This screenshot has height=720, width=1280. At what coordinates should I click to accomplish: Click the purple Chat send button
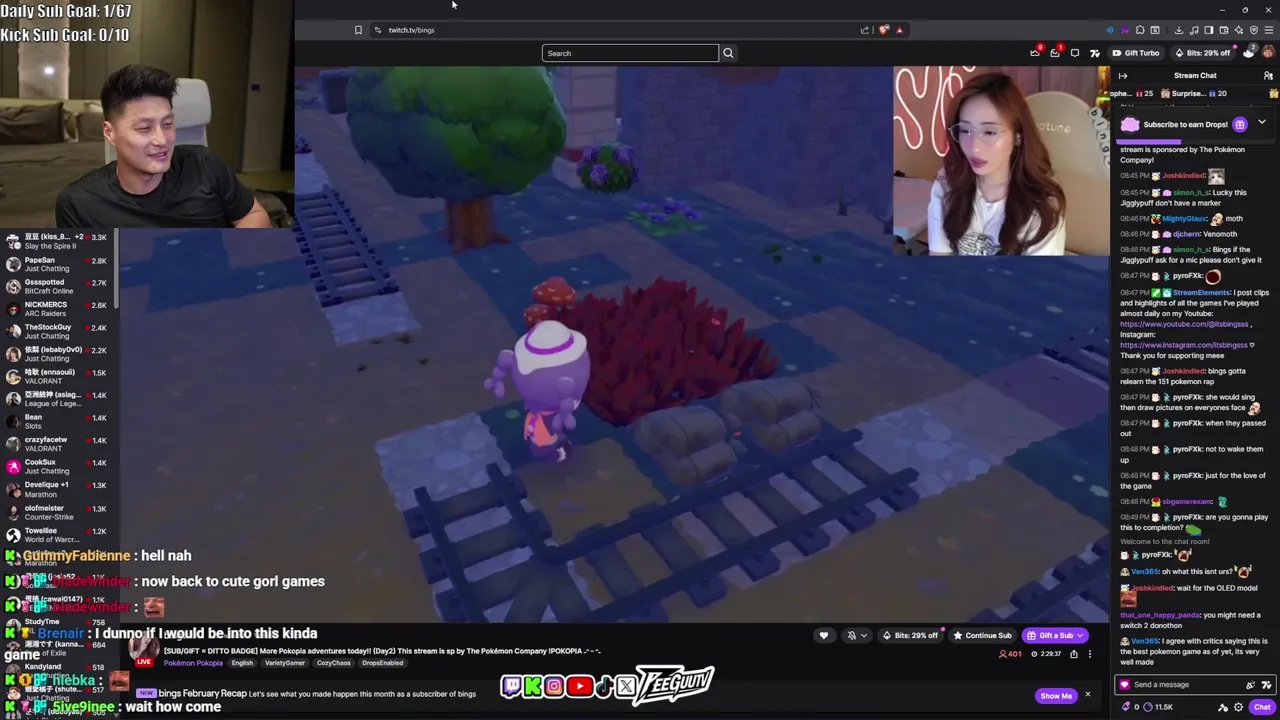tap(1262, 707)
